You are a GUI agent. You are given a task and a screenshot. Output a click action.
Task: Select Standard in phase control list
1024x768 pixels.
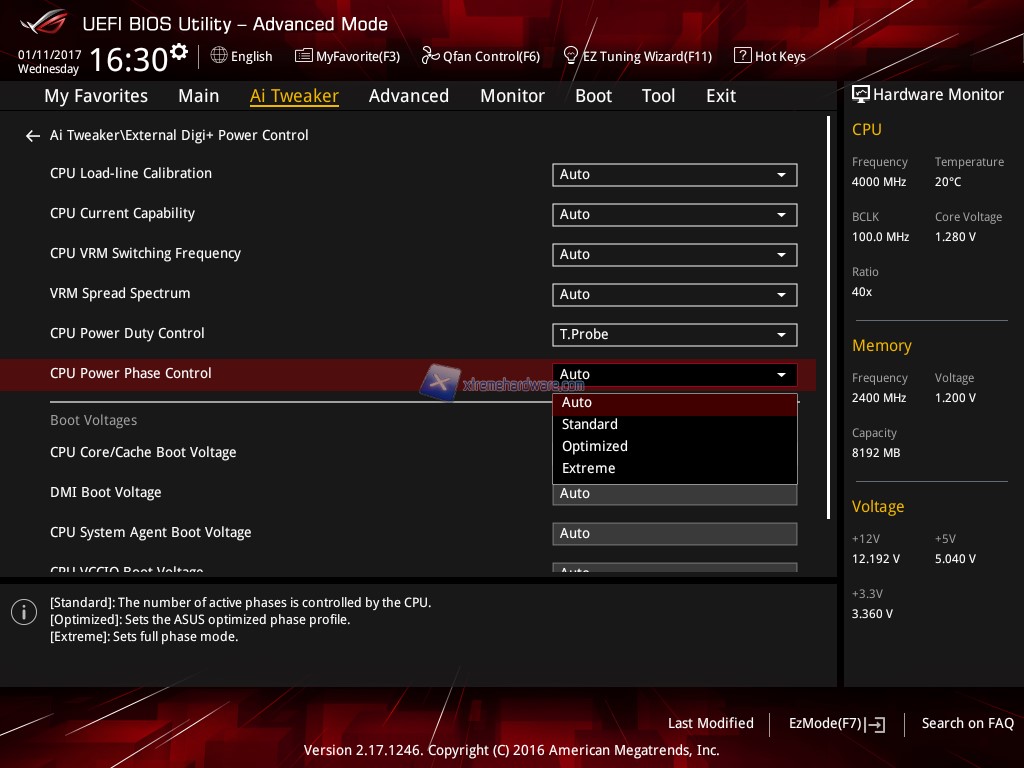coord(590,424)
